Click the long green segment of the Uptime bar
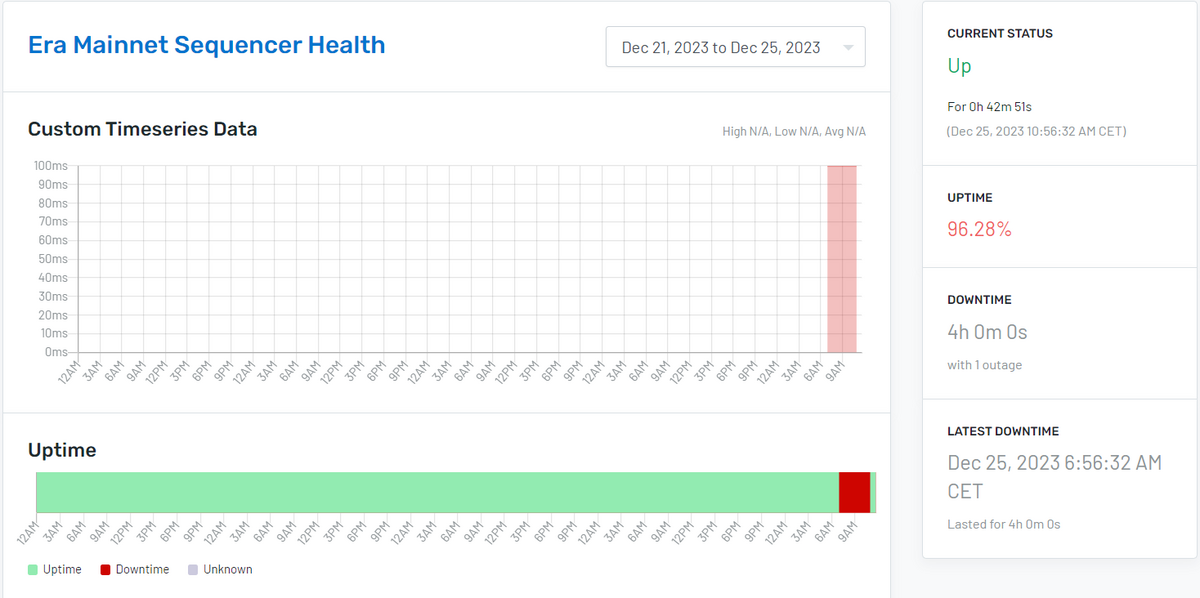The height and width of the screenshot is (598, 1200). click(x=437, y=492)
